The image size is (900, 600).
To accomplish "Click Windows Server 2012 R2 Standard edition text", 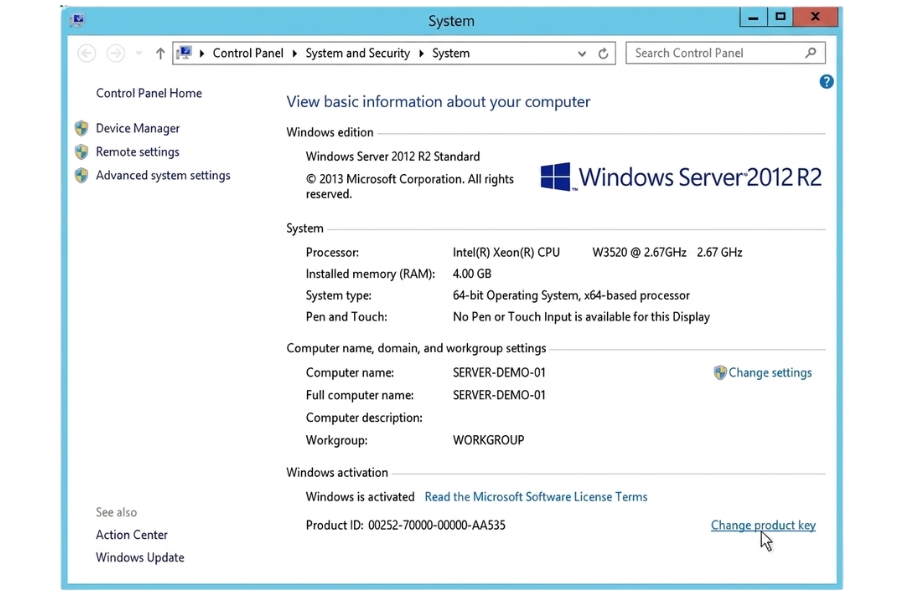I will click(x=393, y=157).
